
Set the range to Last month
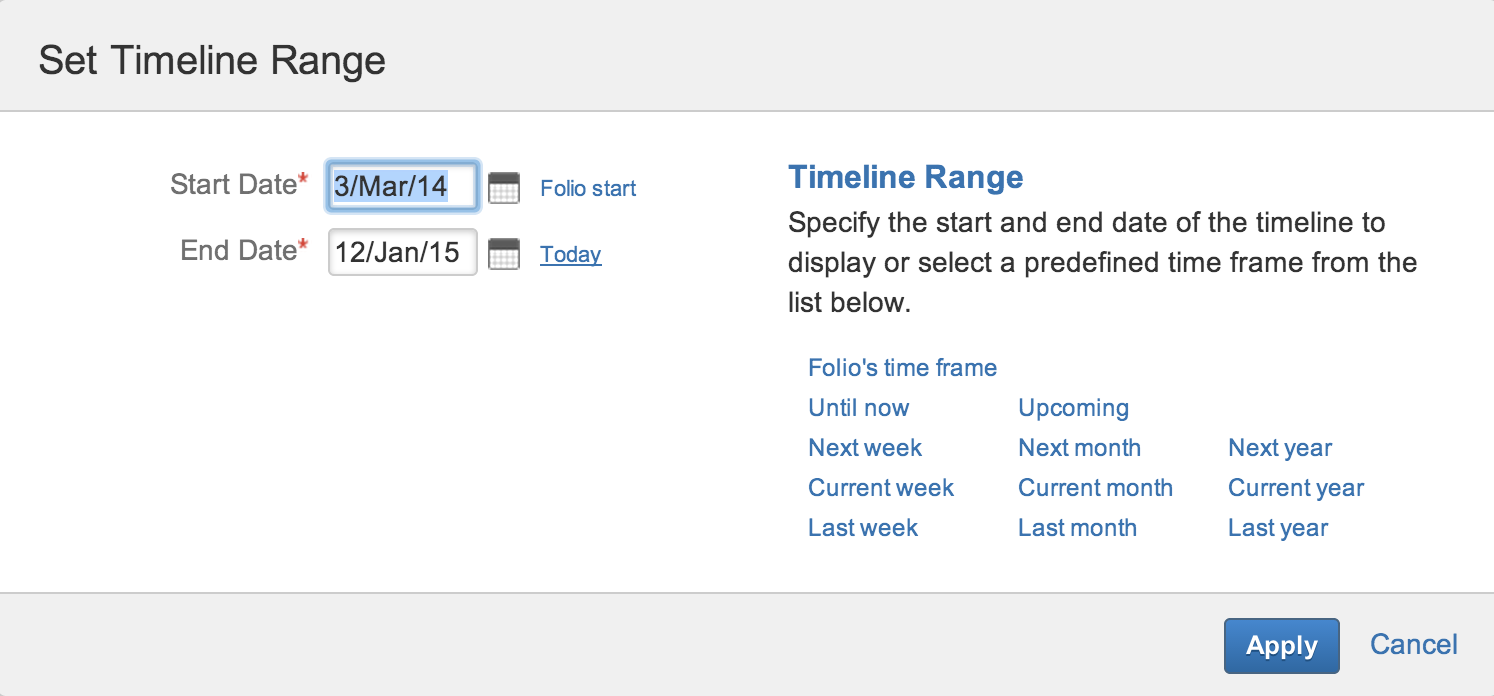point(1077,528)
